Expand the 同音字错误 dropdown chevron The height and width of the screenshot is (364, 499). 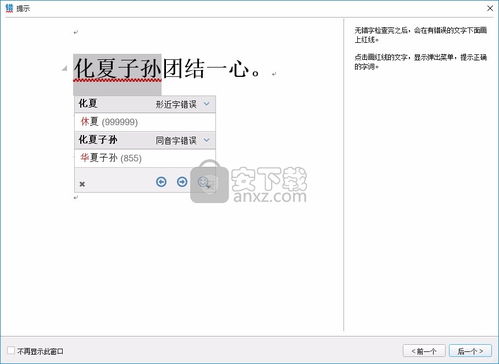[206, 140]
